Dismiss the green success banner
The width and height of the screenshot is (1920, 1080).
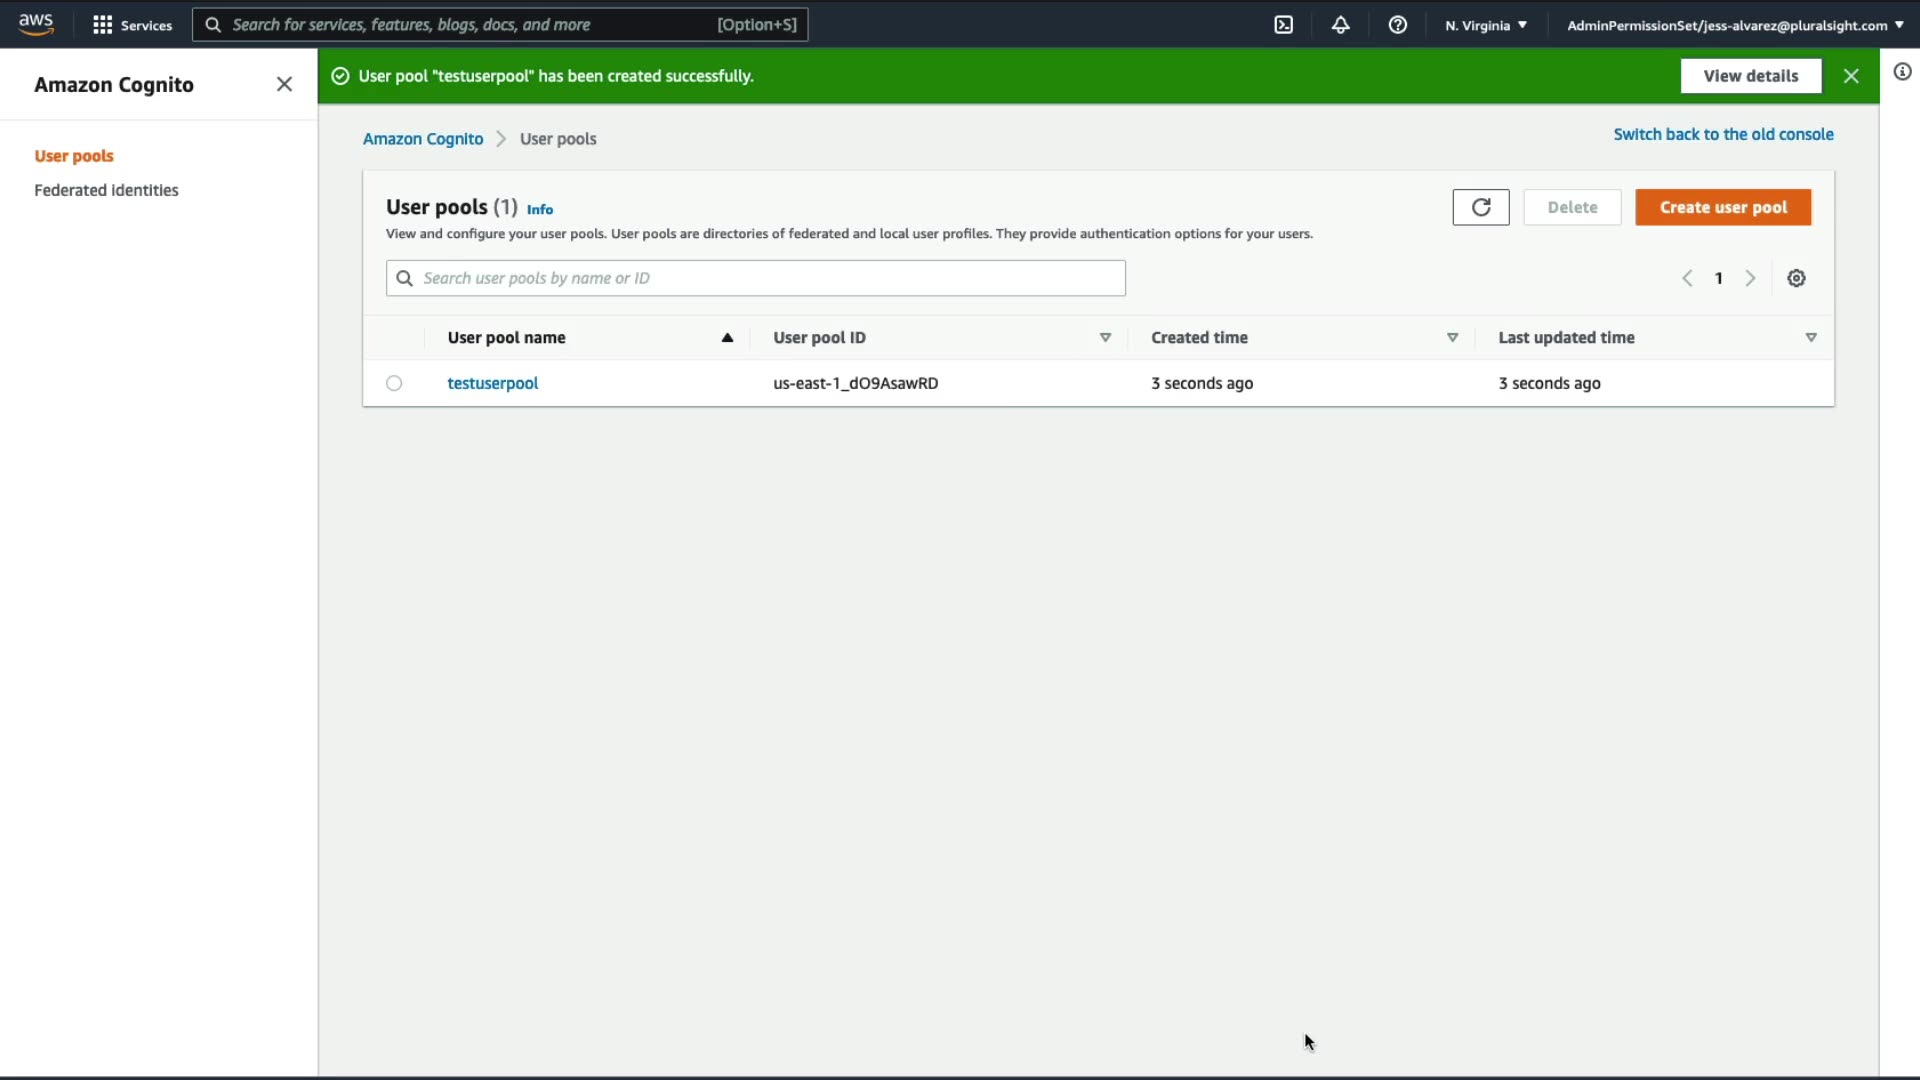tap(1851, 76)
